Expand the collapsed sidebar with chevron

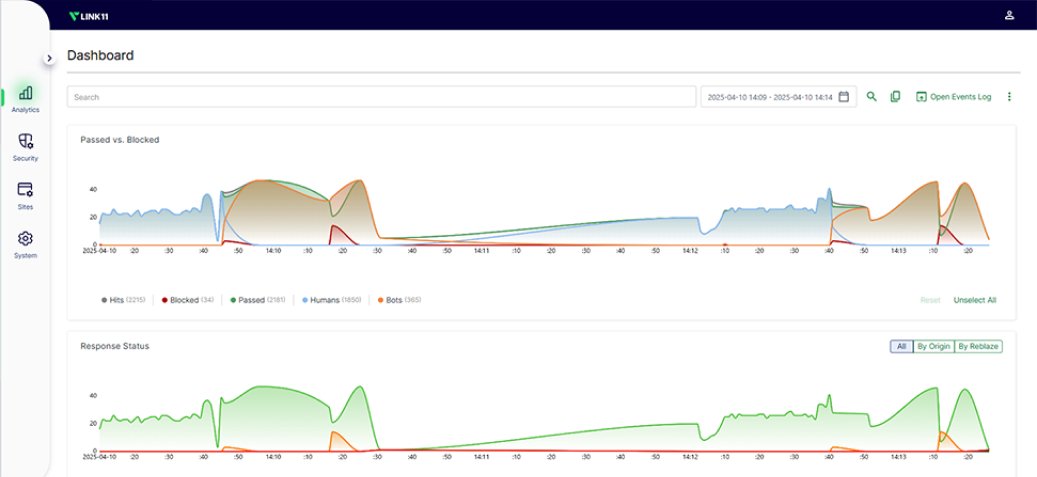point(49,58)
